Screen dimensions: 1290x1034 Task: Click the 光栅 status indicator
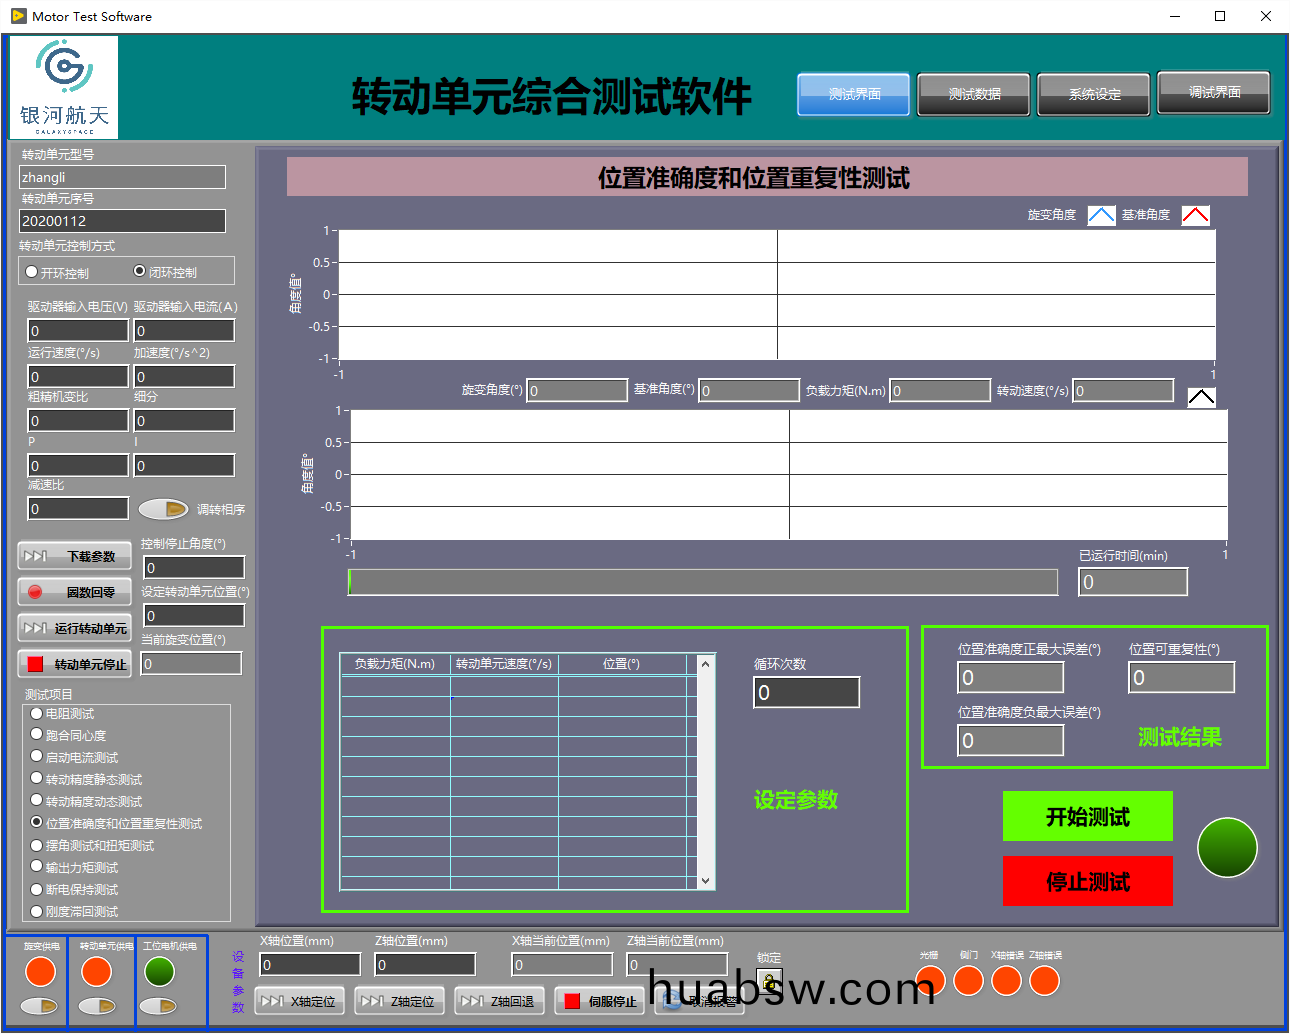click(929, 981)
